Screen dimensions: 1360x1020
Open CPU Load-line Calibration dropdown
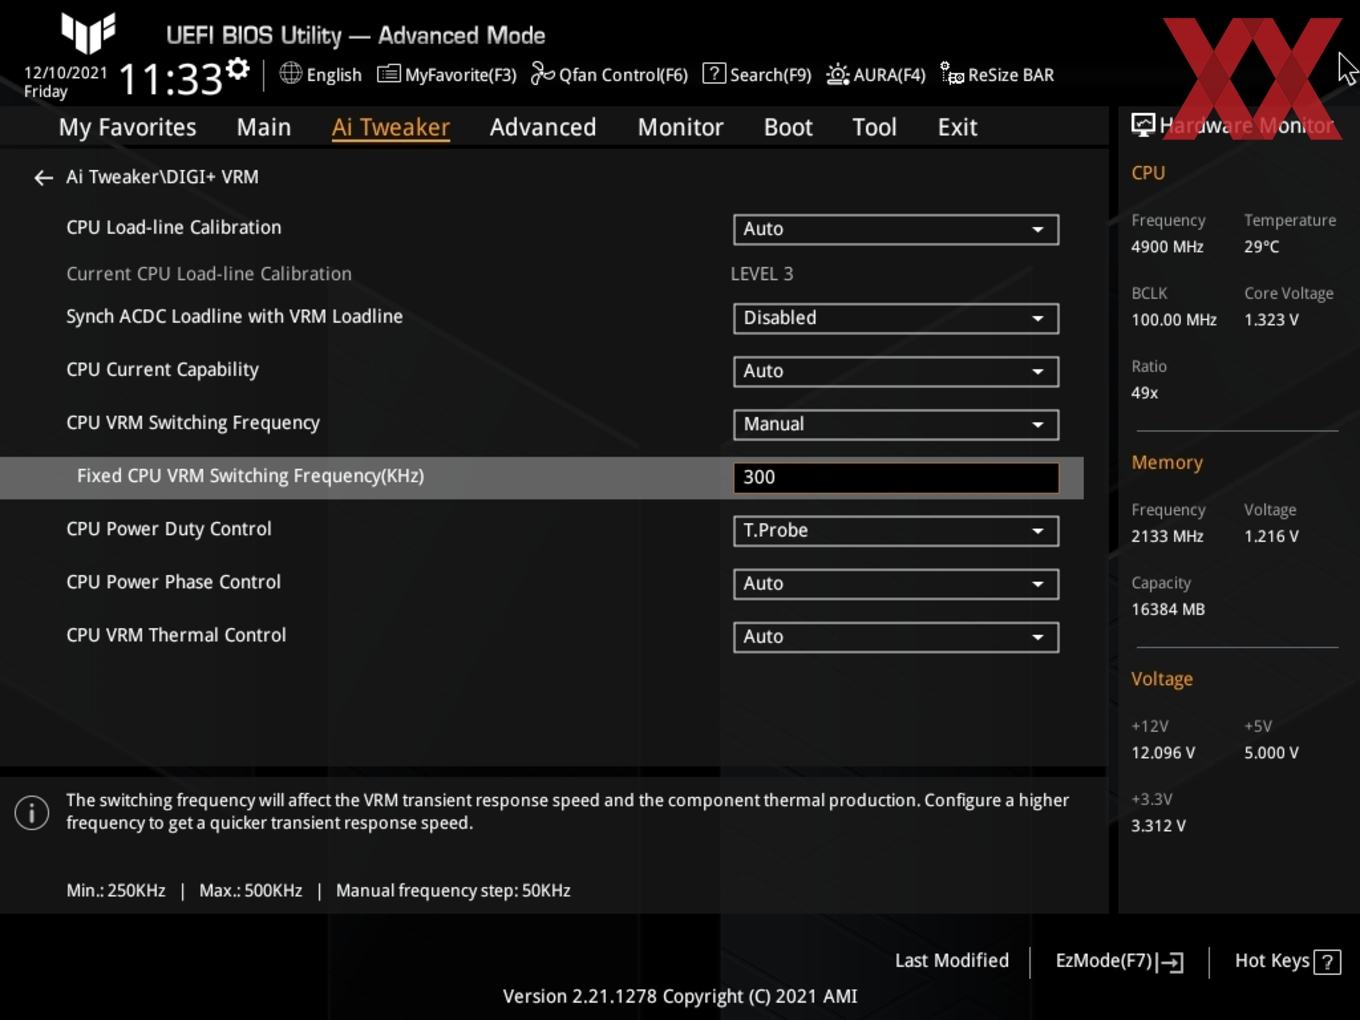pyautogui.click(x=896, y=229)
